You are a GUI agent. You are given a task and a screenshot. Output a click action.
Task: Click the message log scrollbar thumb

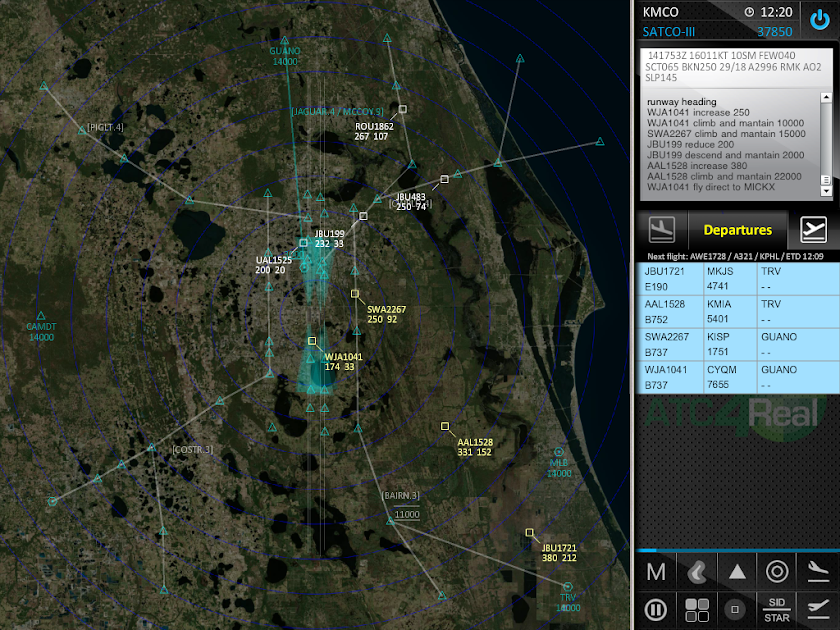click(x=826, y=180)
